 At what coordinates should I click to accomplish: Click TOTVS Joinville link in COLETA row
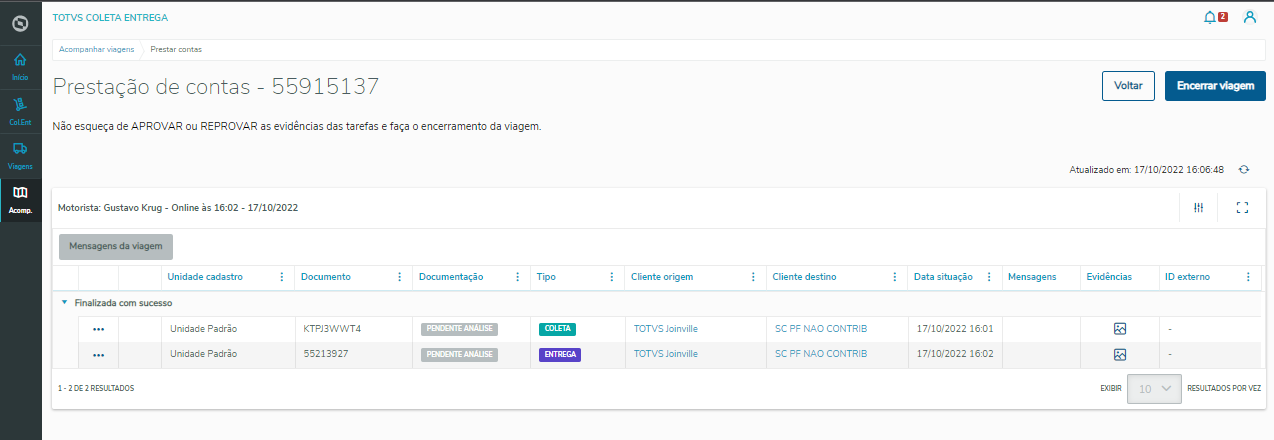[666, 328]
